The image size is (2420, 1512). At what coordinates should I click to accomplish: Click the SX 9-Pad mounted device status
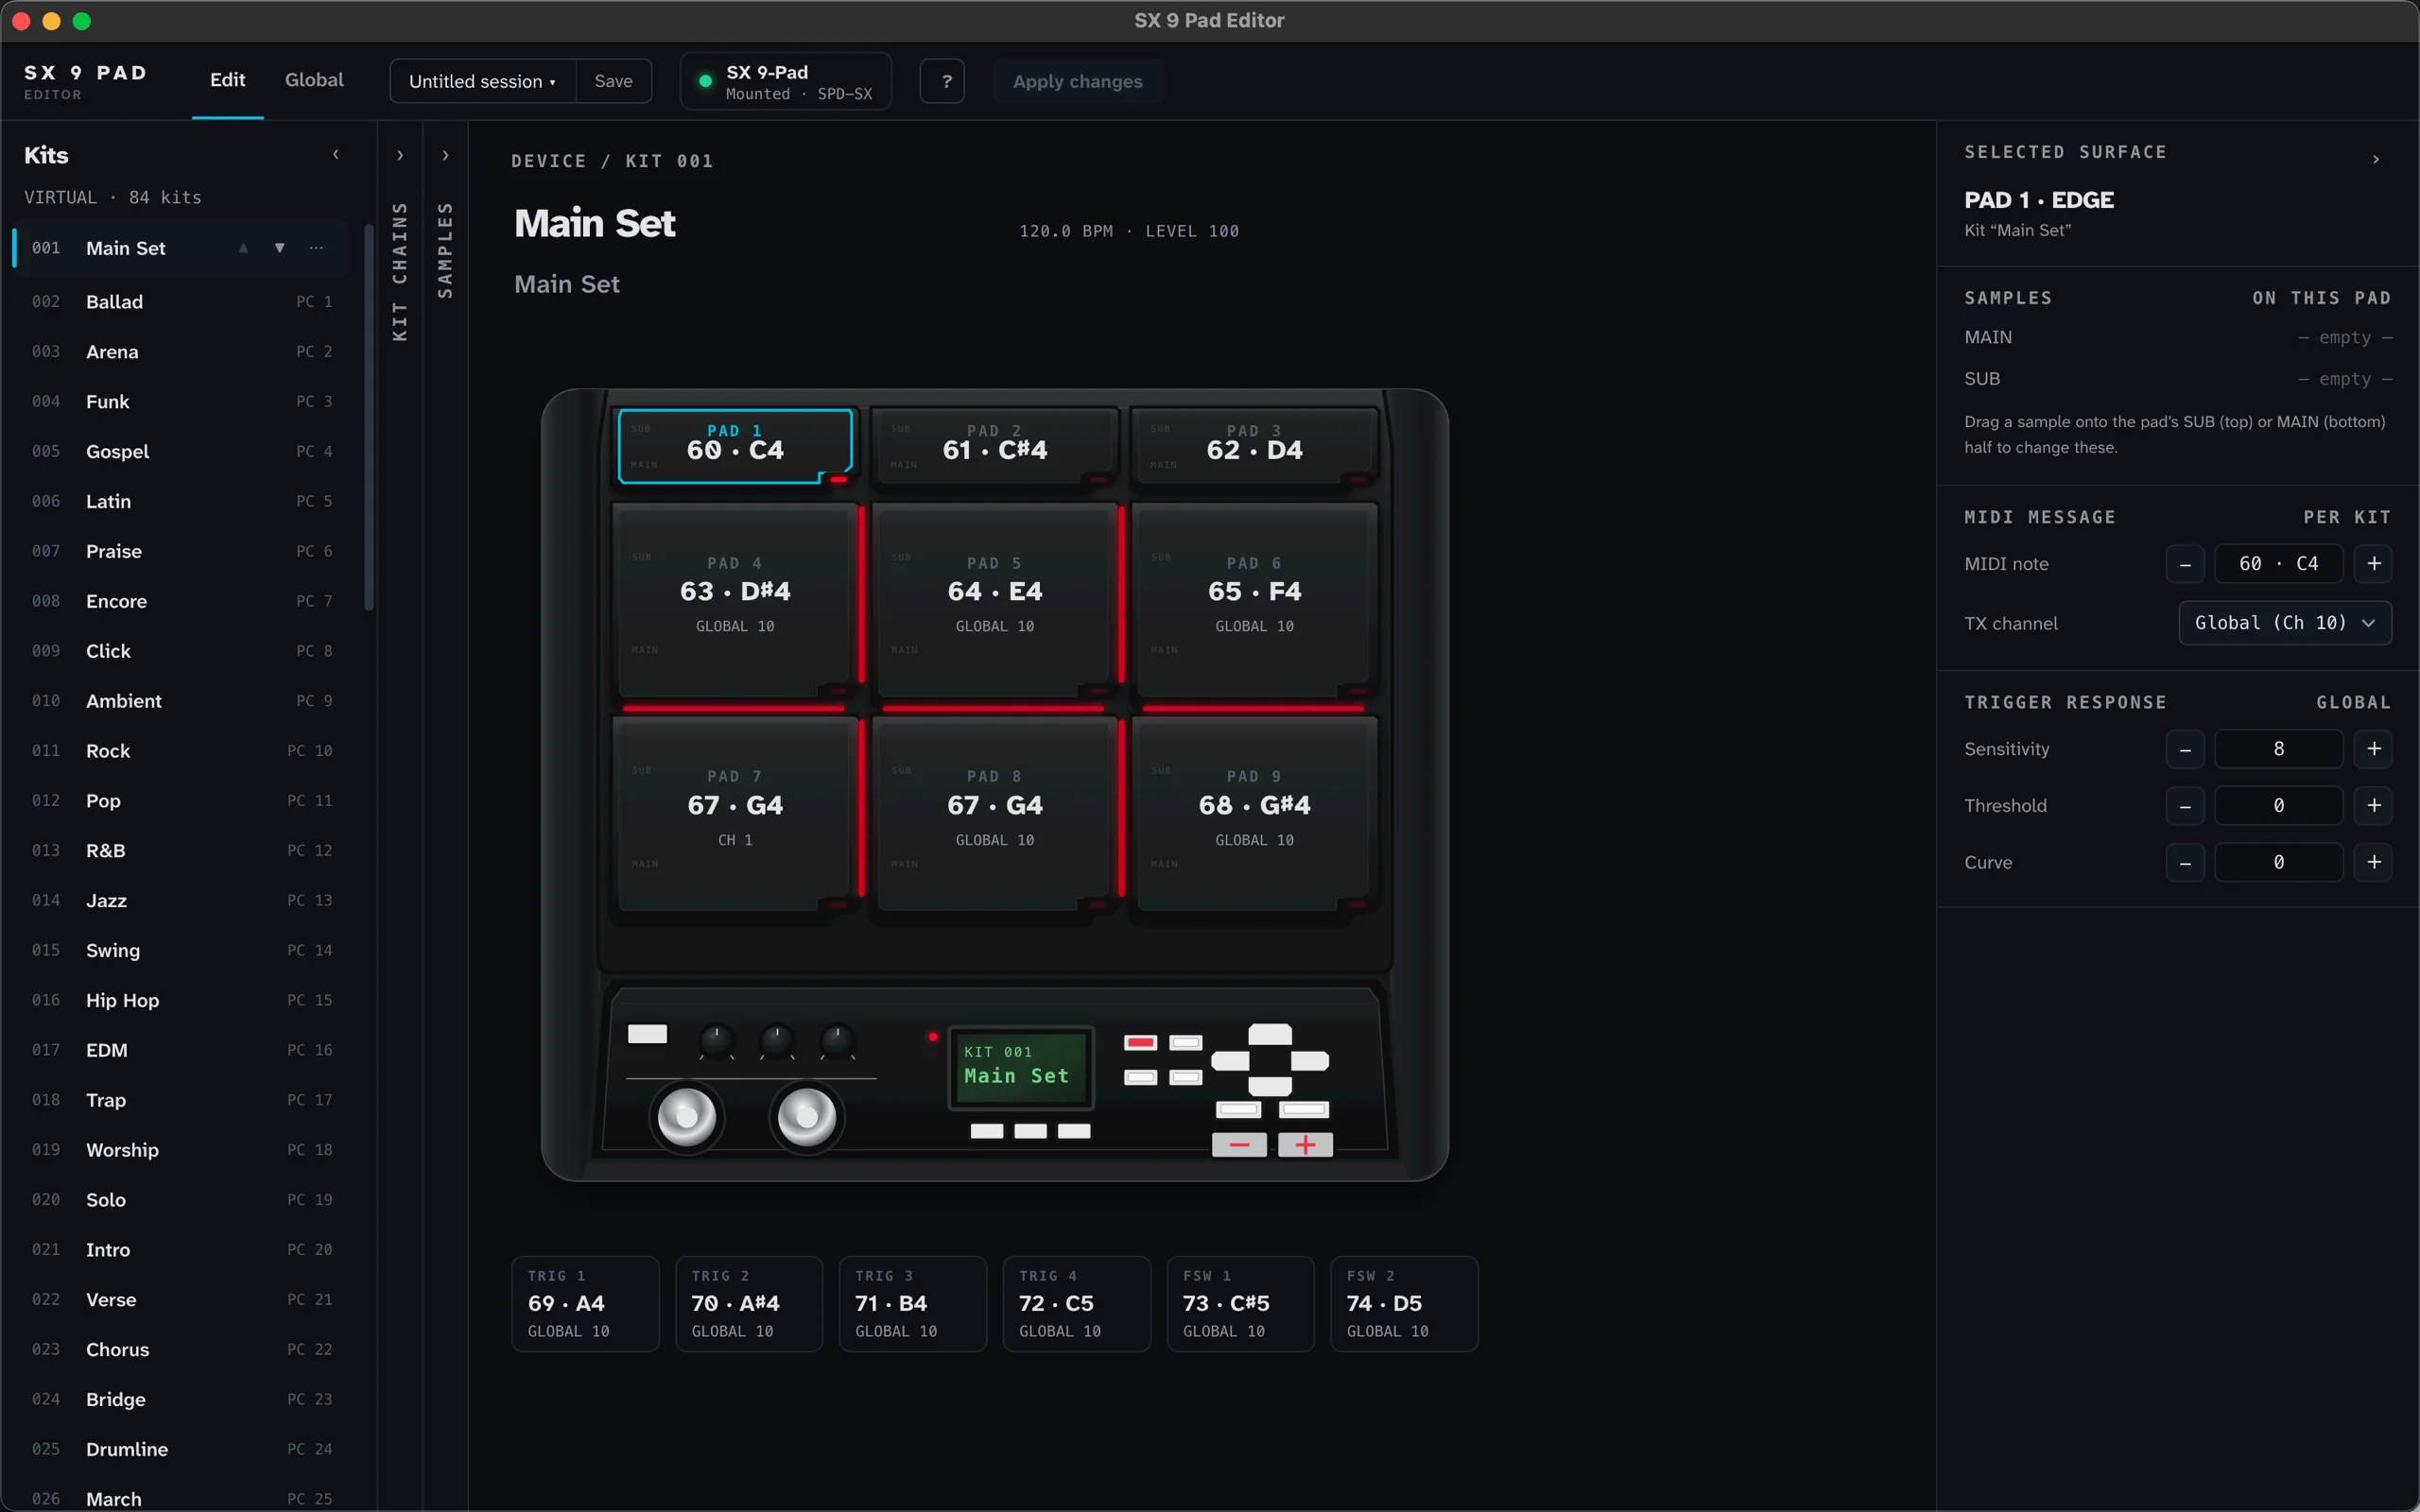click(x=786, y=81)
